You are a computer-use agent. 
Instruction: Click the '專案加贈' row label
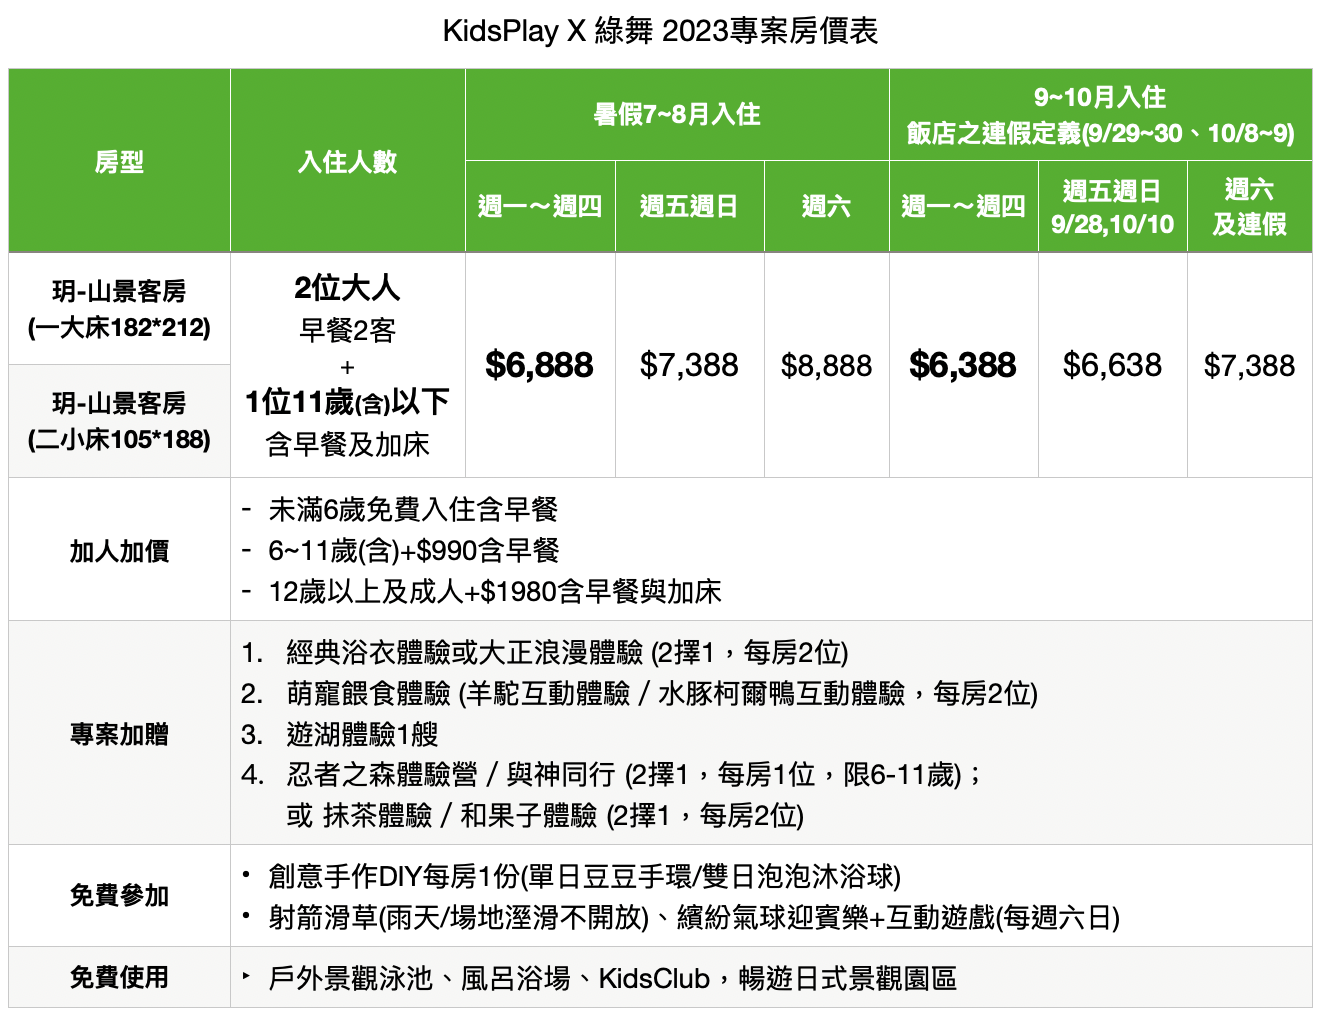pos(119,733)
